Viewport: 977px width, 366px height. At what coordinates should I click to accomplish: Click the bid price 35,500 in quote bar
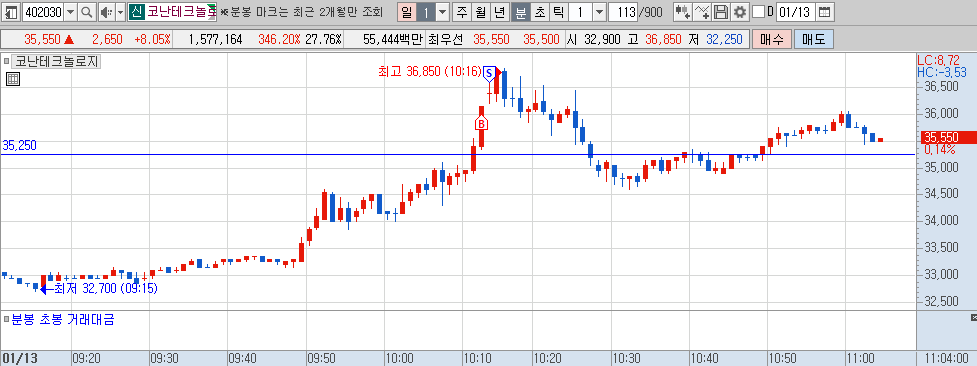(x=541, y=39)
